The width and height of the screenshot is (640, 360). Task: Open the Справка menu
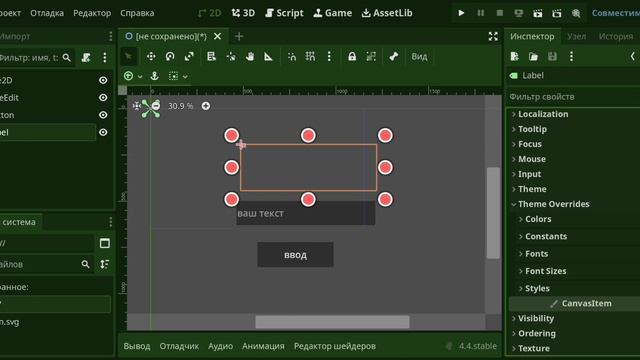[x=137, y=13]
